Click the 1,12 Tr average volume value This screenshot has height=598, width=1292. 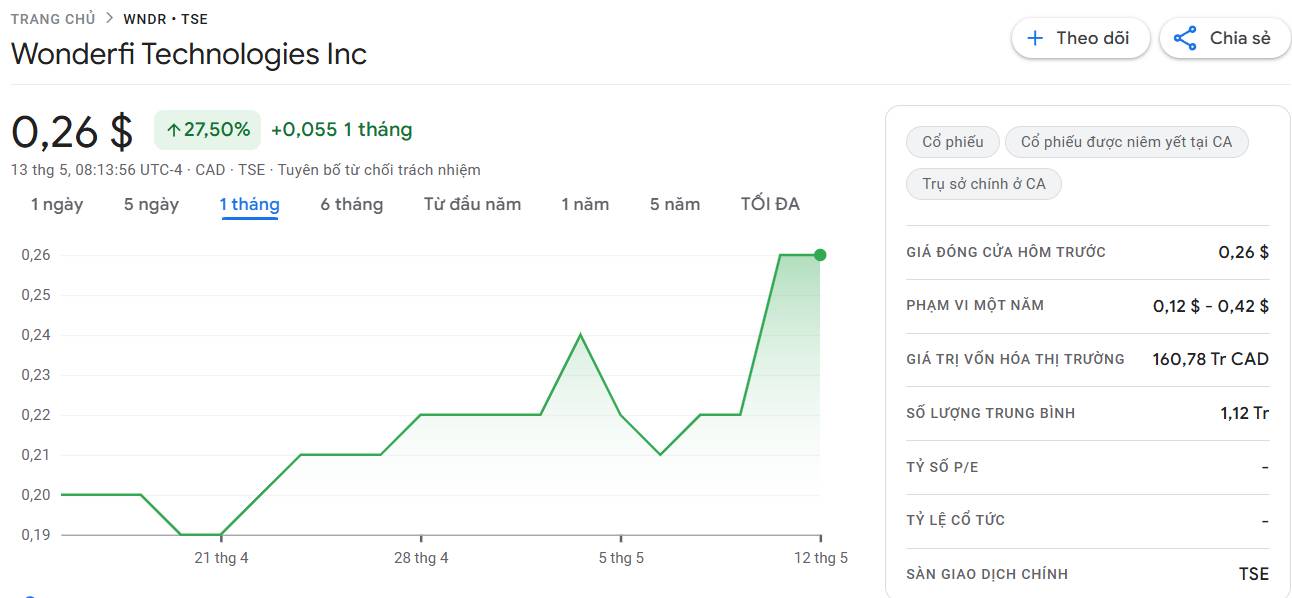tap(1244, 413)
